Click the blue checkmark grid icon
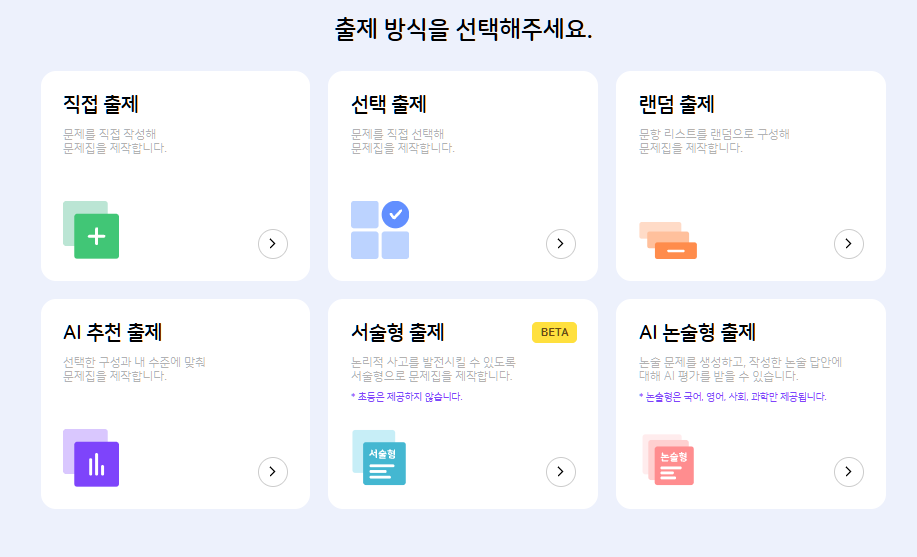 380,230
